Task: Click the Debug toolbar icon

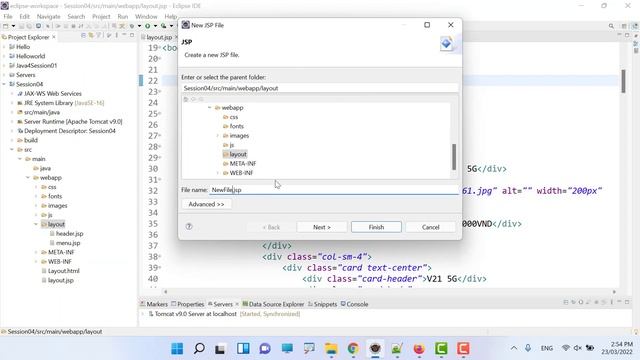Action: (x=132, y=26)
